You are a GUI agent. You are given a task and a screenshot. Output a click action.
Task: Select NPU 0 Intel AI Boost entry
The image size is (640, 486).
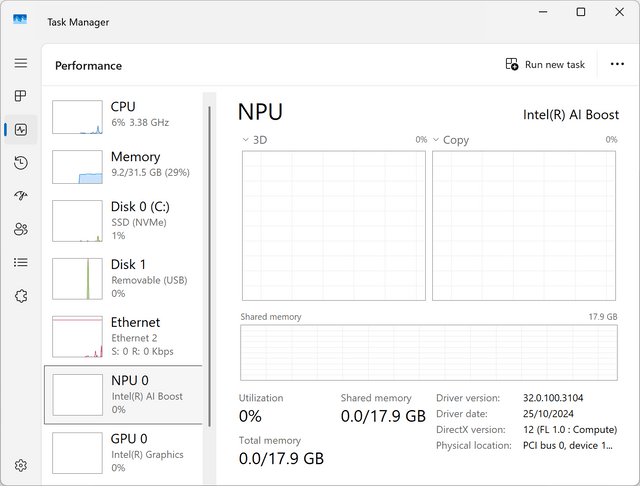point(123,395)
